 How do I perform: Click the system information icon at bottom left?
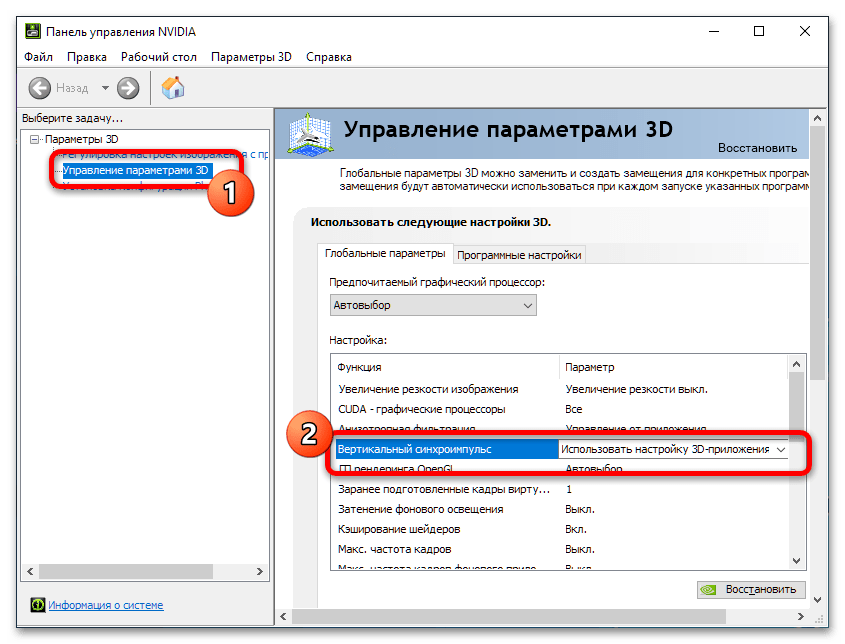[38, 605]
